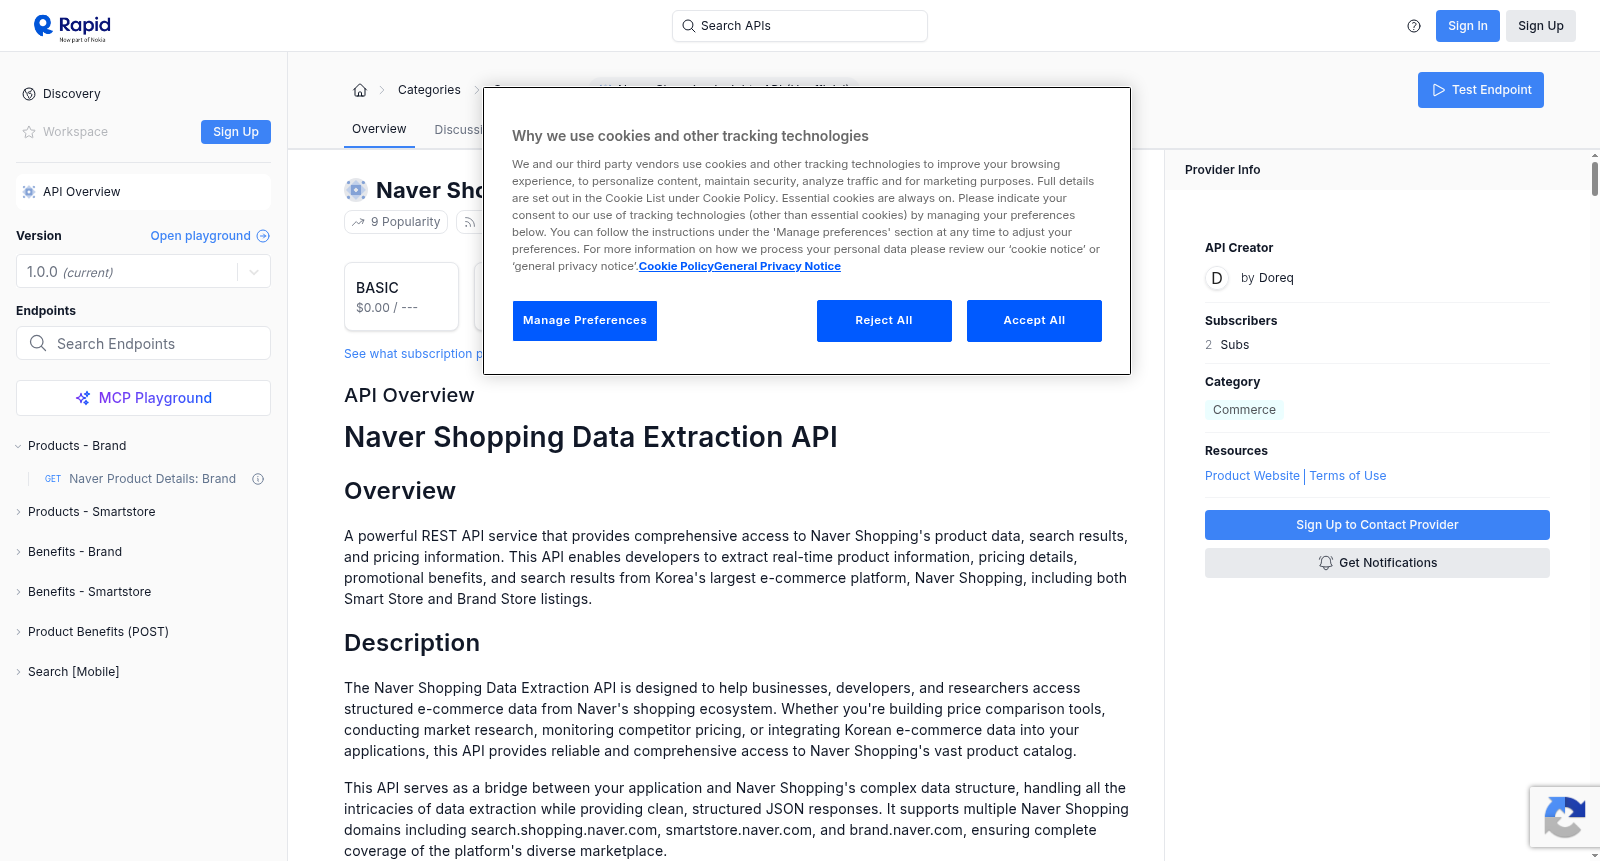The image size is (1600, 861).
Task: Select API Overview in the sidebar
Action: pos(143,192)
